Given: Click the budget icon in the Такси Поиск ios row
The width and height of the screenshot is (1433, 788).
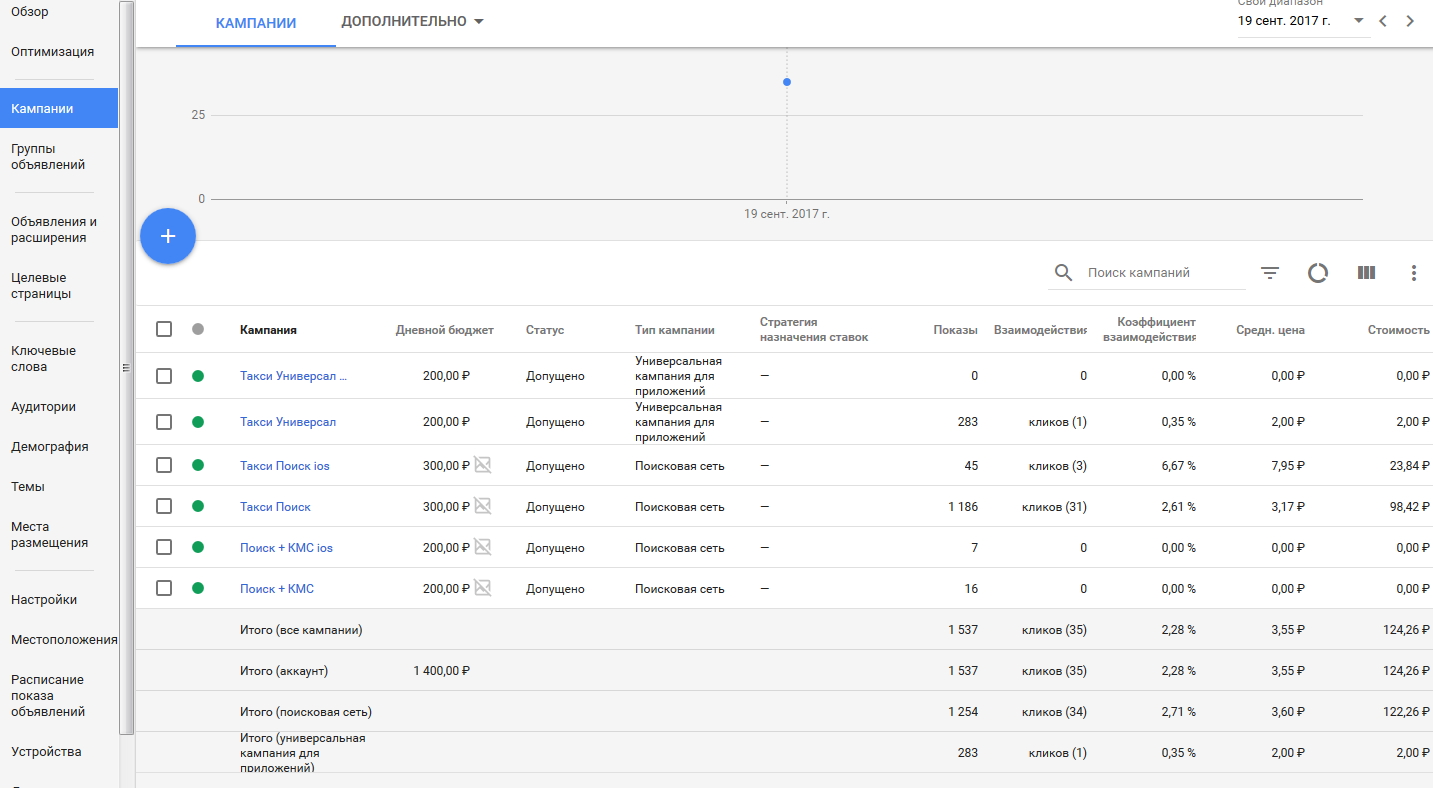Looking at the screenshot, I should 483,465.
